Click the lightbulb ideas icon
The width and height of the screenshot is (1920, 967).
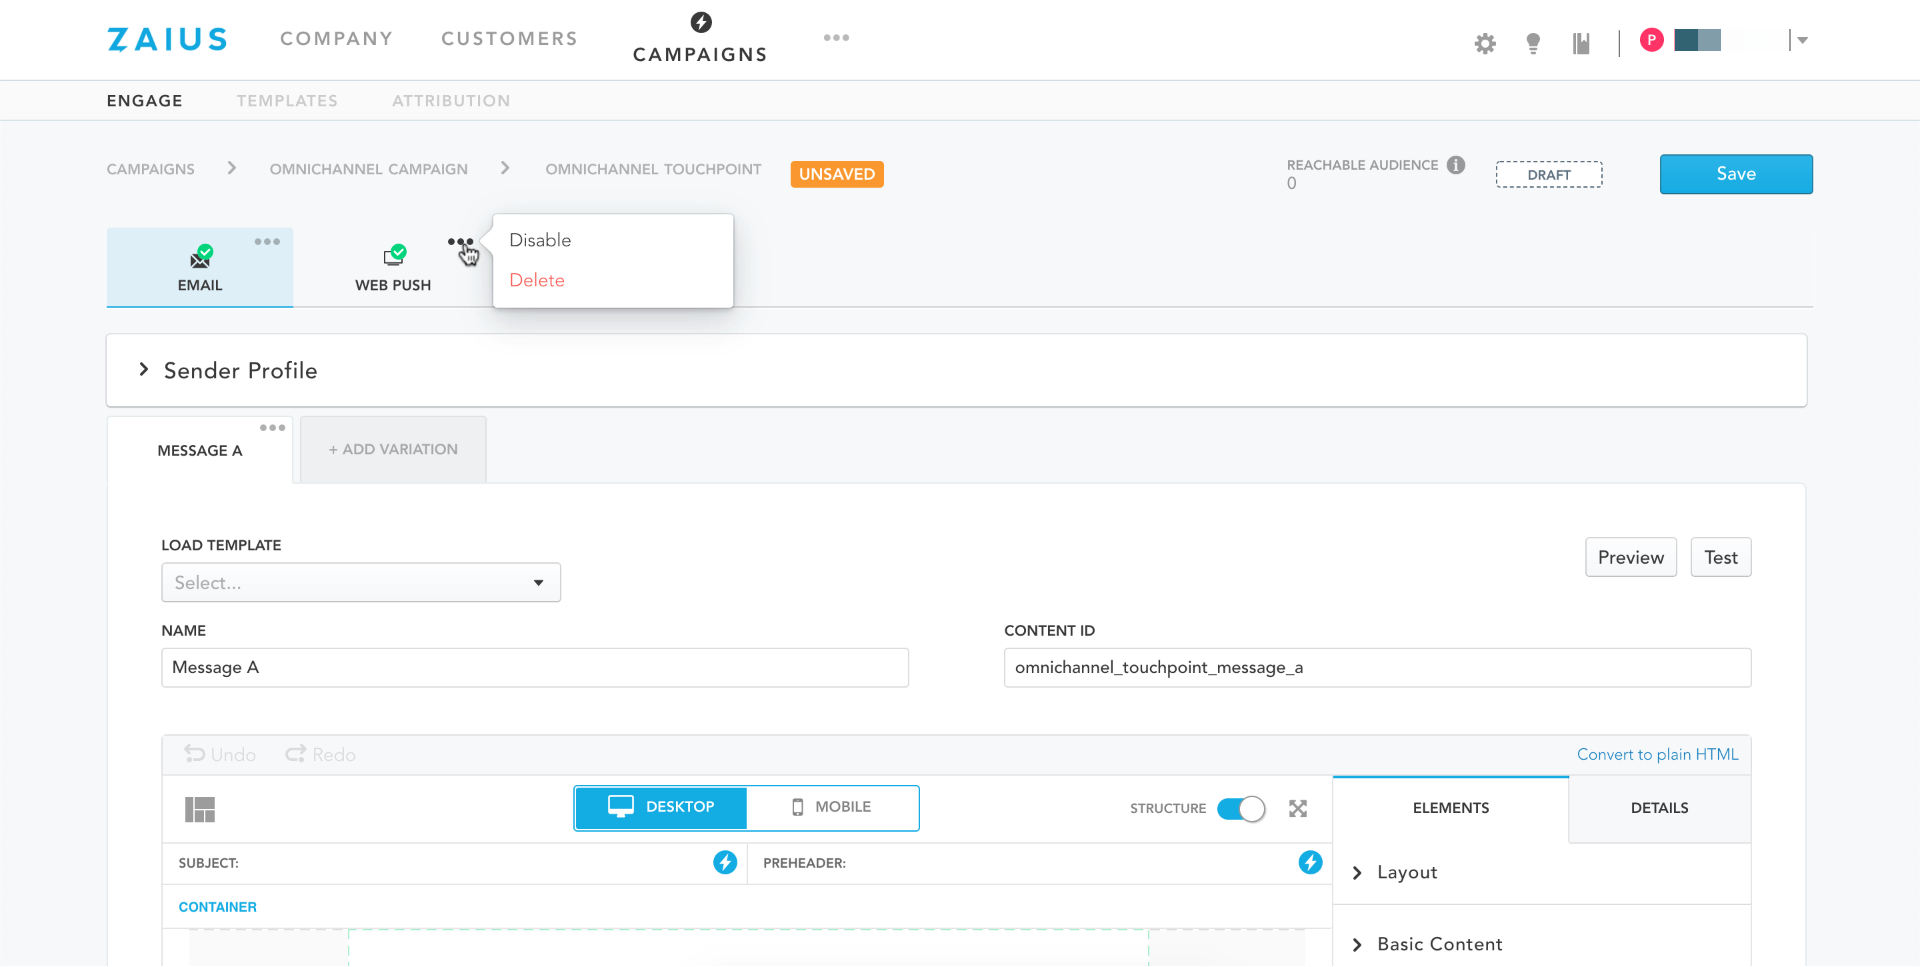(x=1533, y=43)
